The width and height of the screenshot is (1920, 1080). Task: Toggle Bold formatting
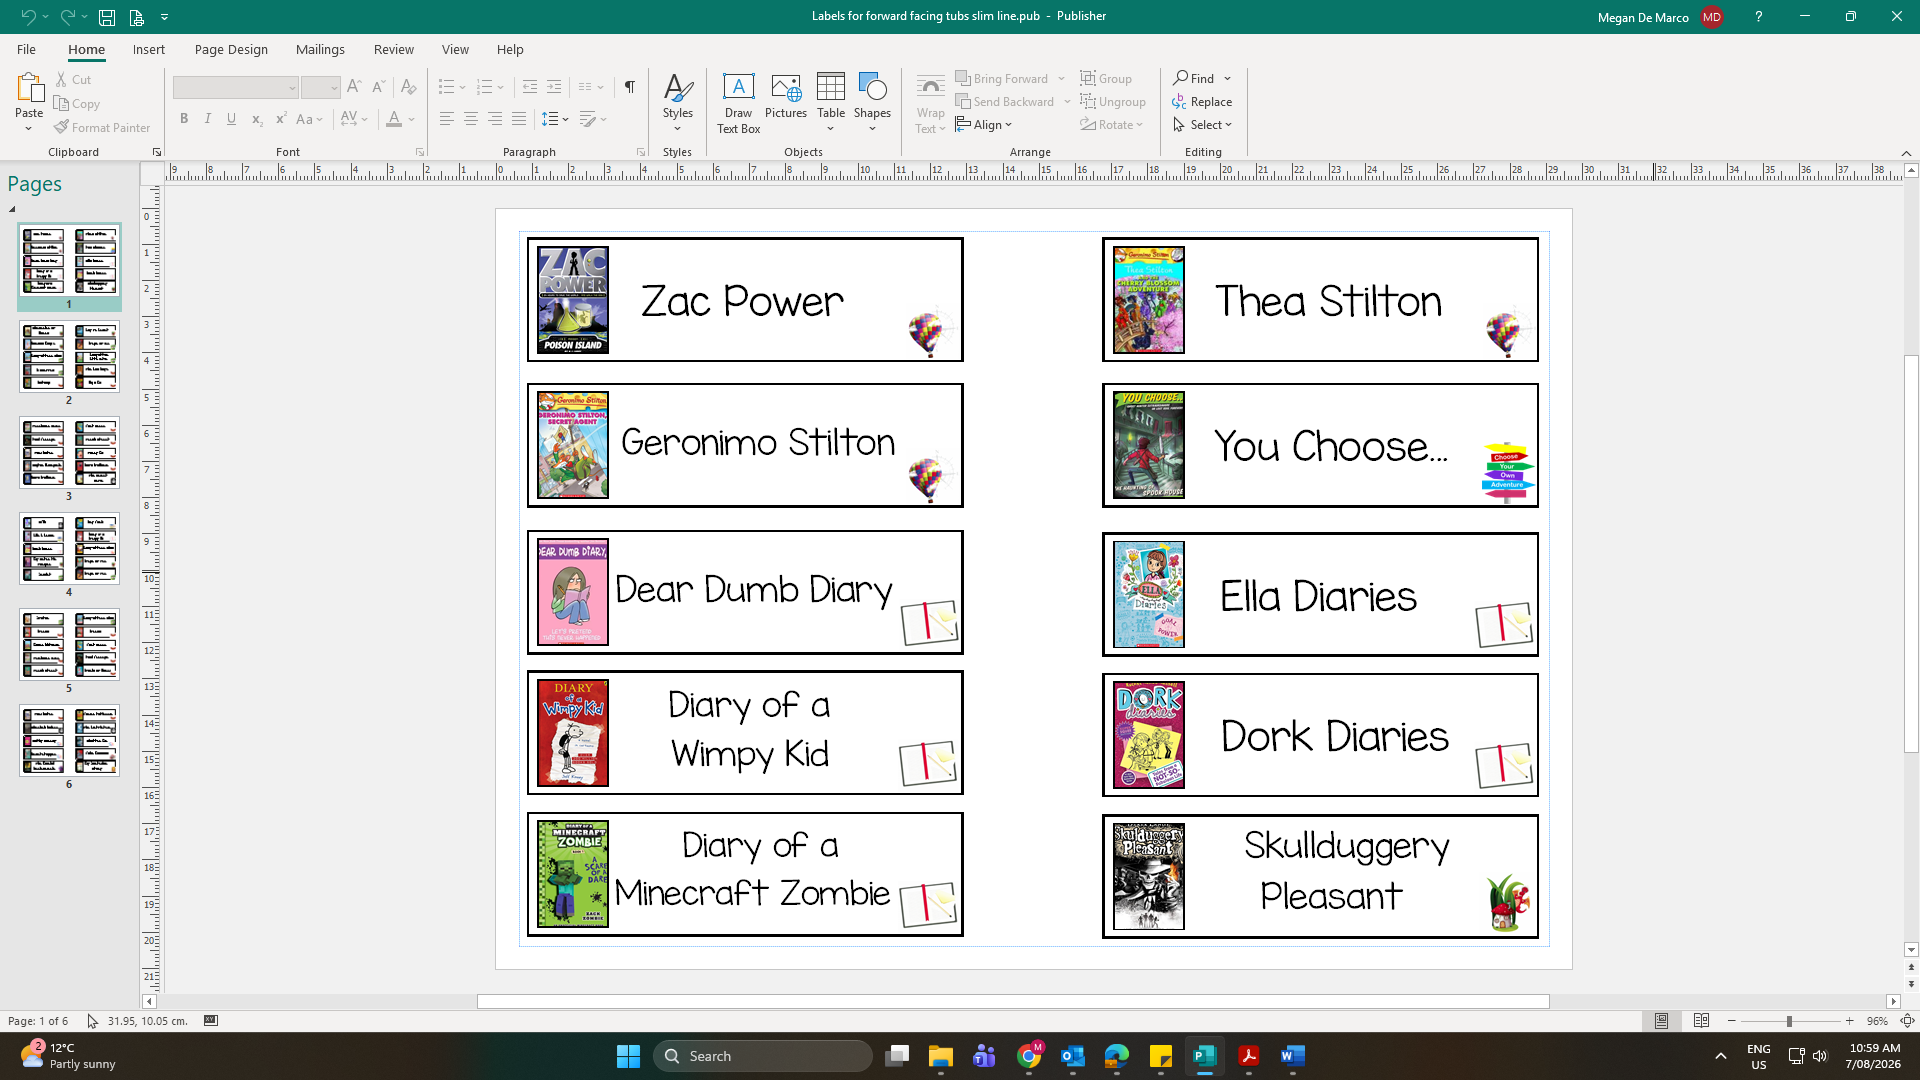184,119
